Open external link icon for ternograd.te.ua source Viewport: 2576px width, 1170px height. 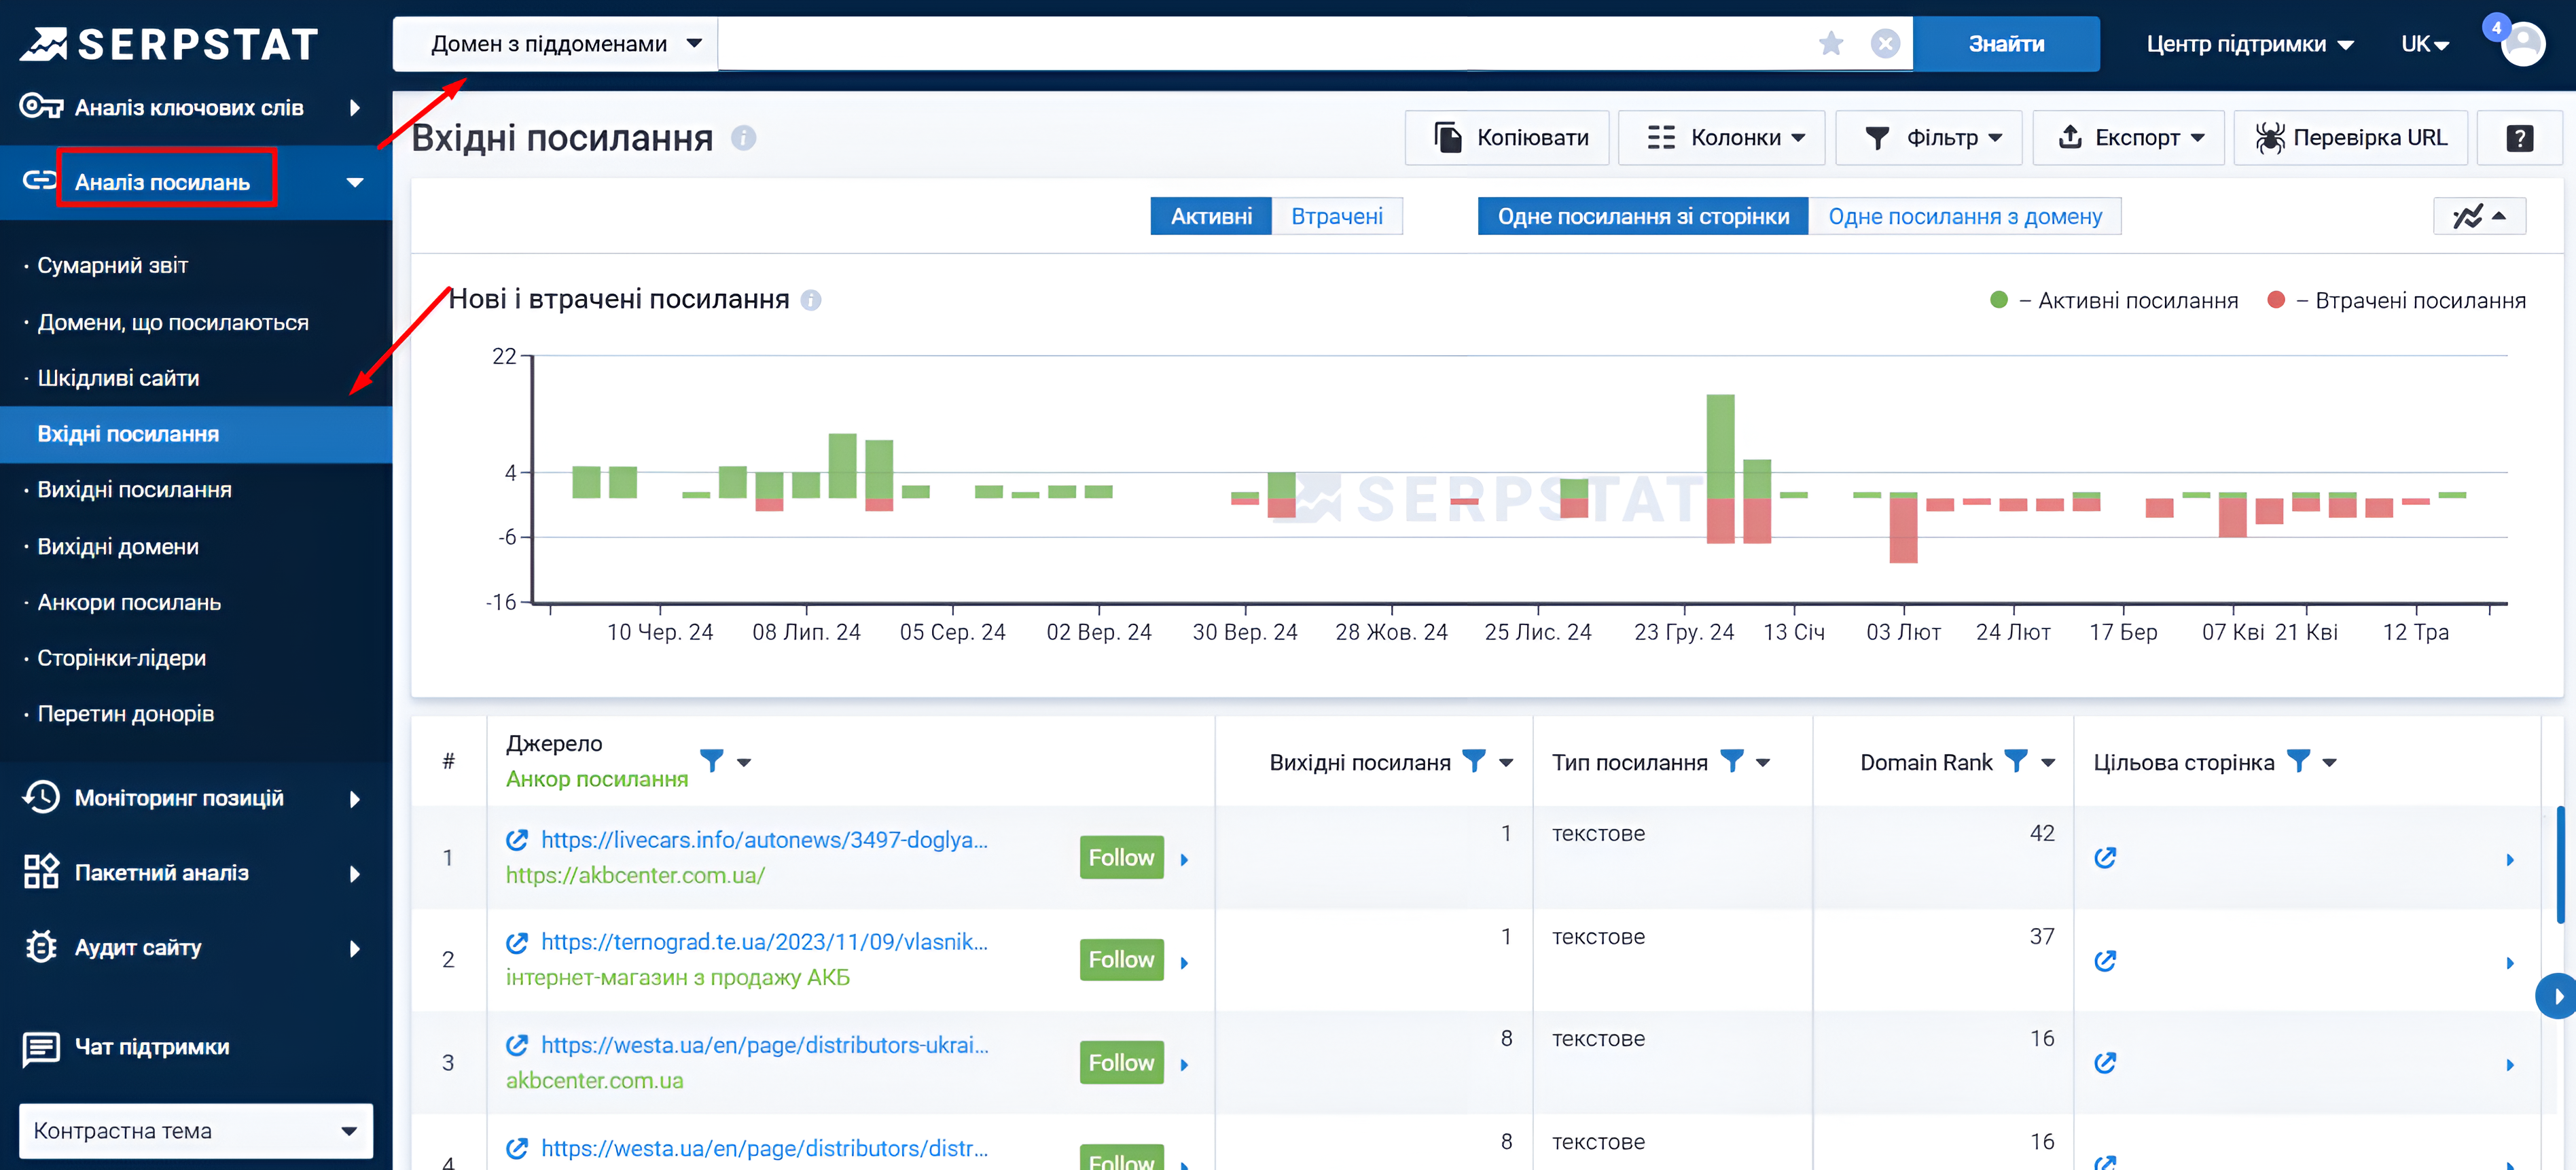click(x=517, y=942)
